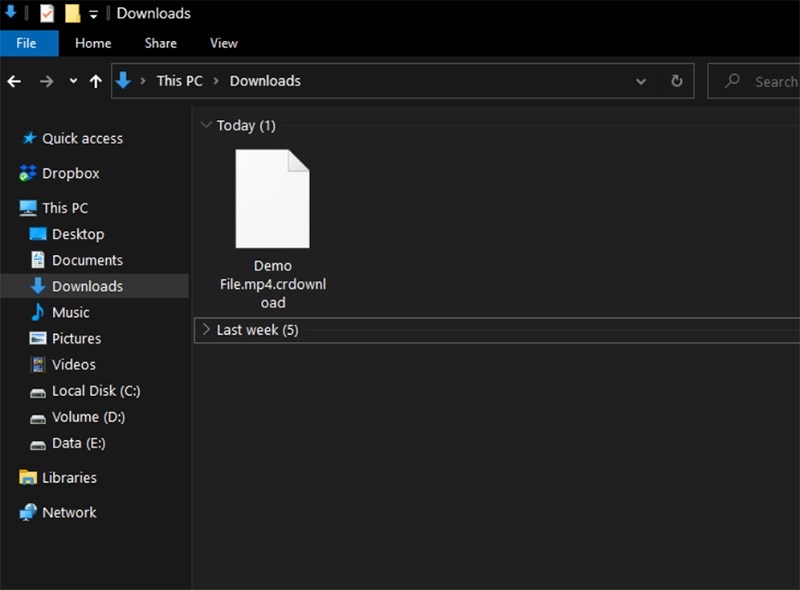This screenshot has height=590, width=800.
Task: Select Downloads in the sidebar
Action: coord(87,286)
